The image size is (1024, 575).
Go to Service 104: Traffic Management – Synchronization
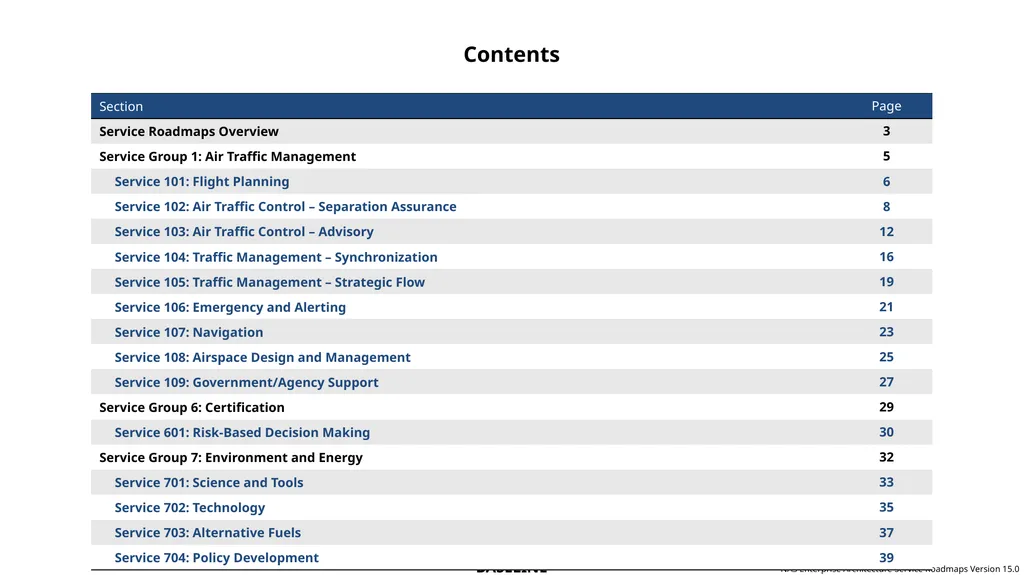276,257
